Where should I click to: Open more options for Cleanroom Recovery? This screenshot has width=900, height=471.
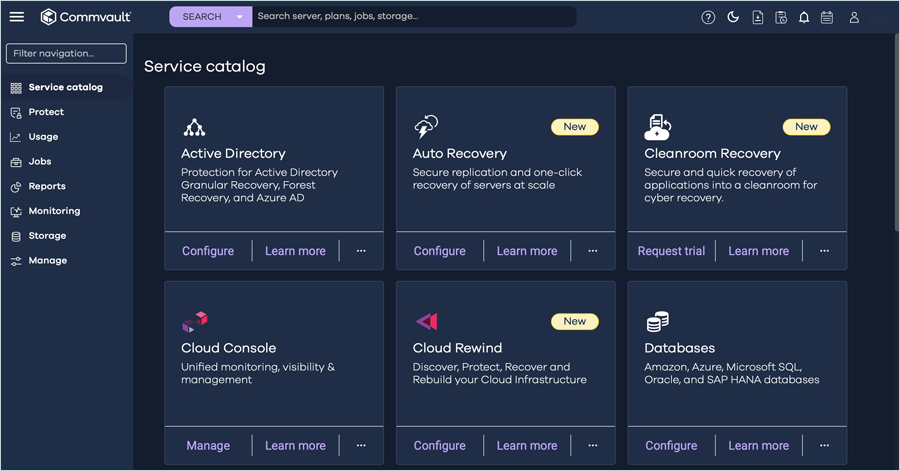click(824, 251)
